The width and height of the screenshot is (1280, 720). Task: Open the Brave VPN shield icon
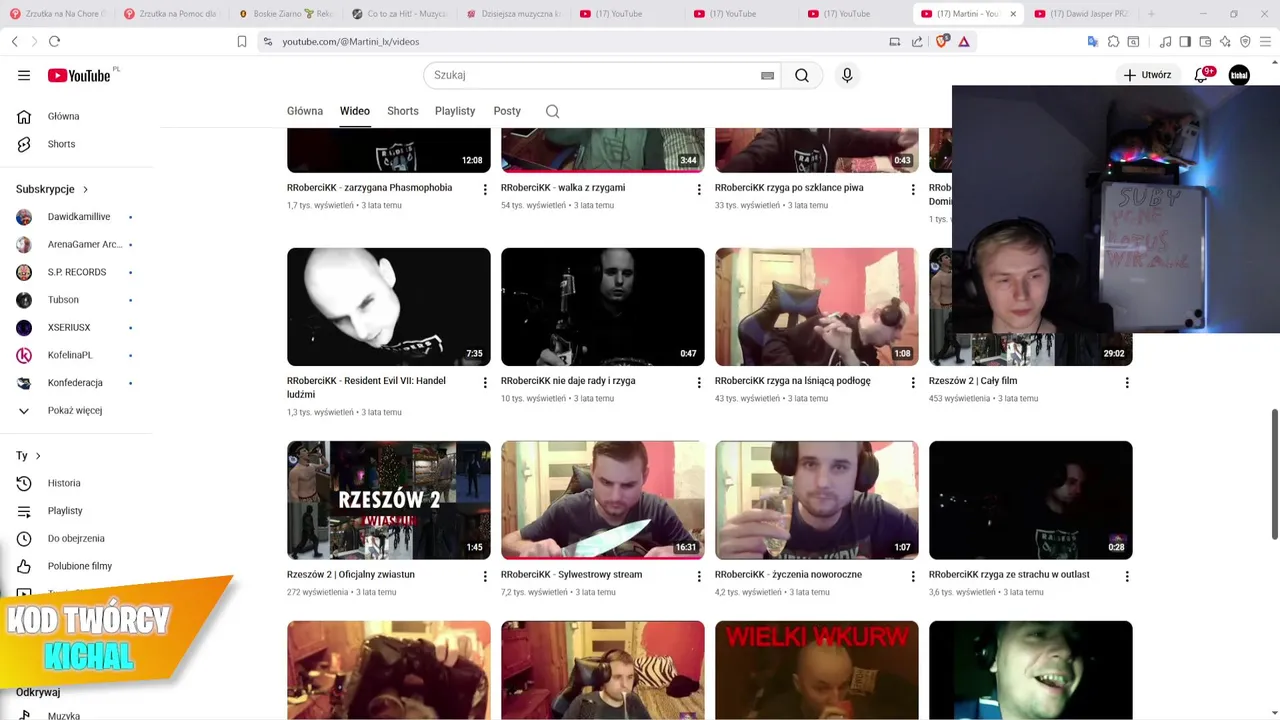[1245, 41]
